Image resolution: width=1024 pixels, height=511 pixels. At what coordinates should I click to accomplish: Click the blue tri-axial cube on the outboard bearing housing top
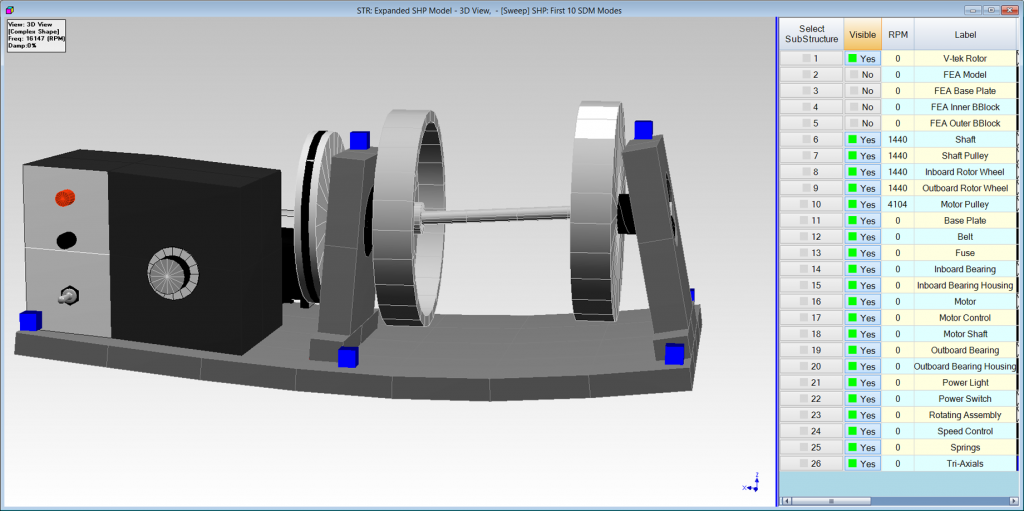[643, 129]
